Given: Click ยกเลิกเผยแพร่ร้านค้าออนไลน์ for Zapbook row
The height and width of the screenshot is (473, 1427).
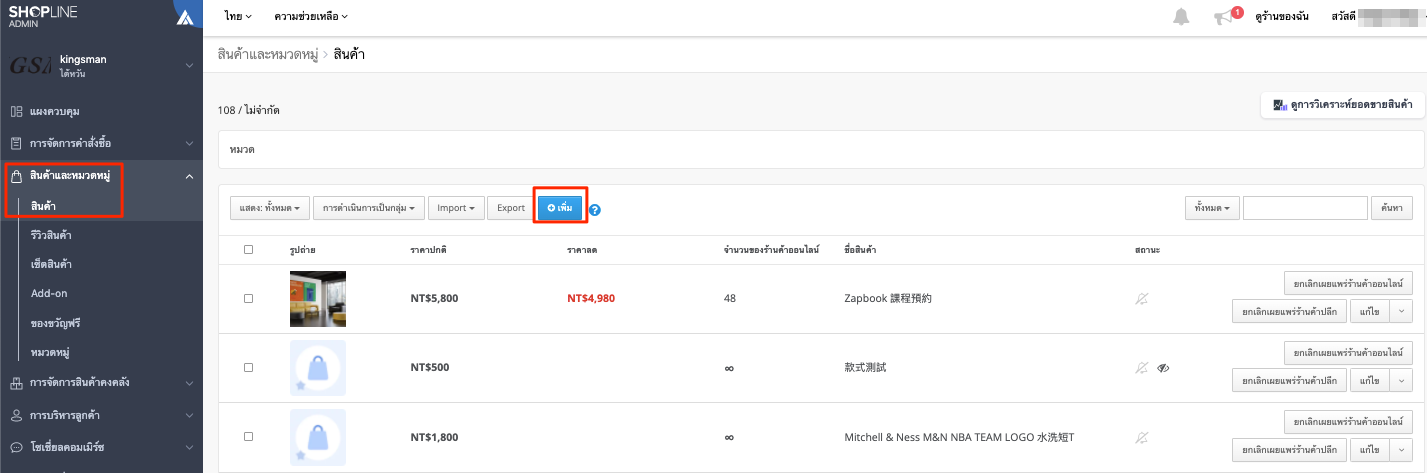Looking at the screenshot, I should click(1347, 283).
